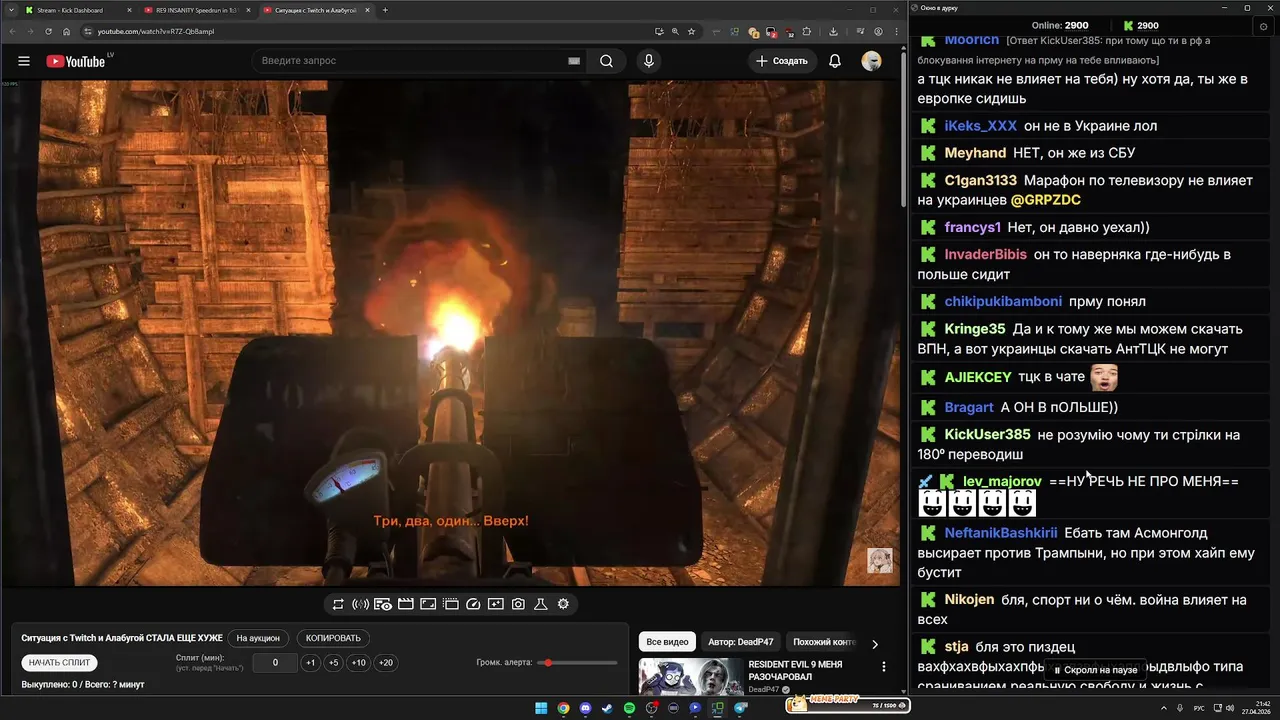Click the Meyhand username in chat

[x=975, y=153]
